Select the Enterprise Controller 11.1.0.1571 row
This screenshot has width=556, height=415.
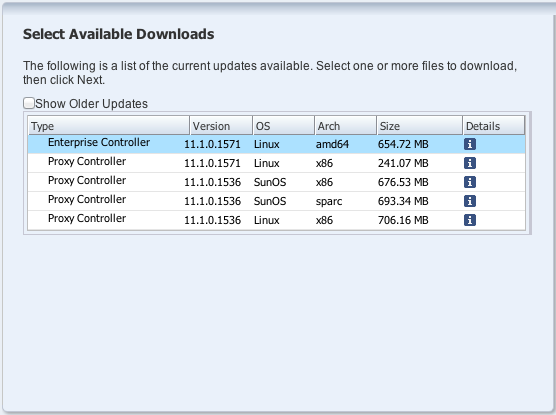[277, 144]
